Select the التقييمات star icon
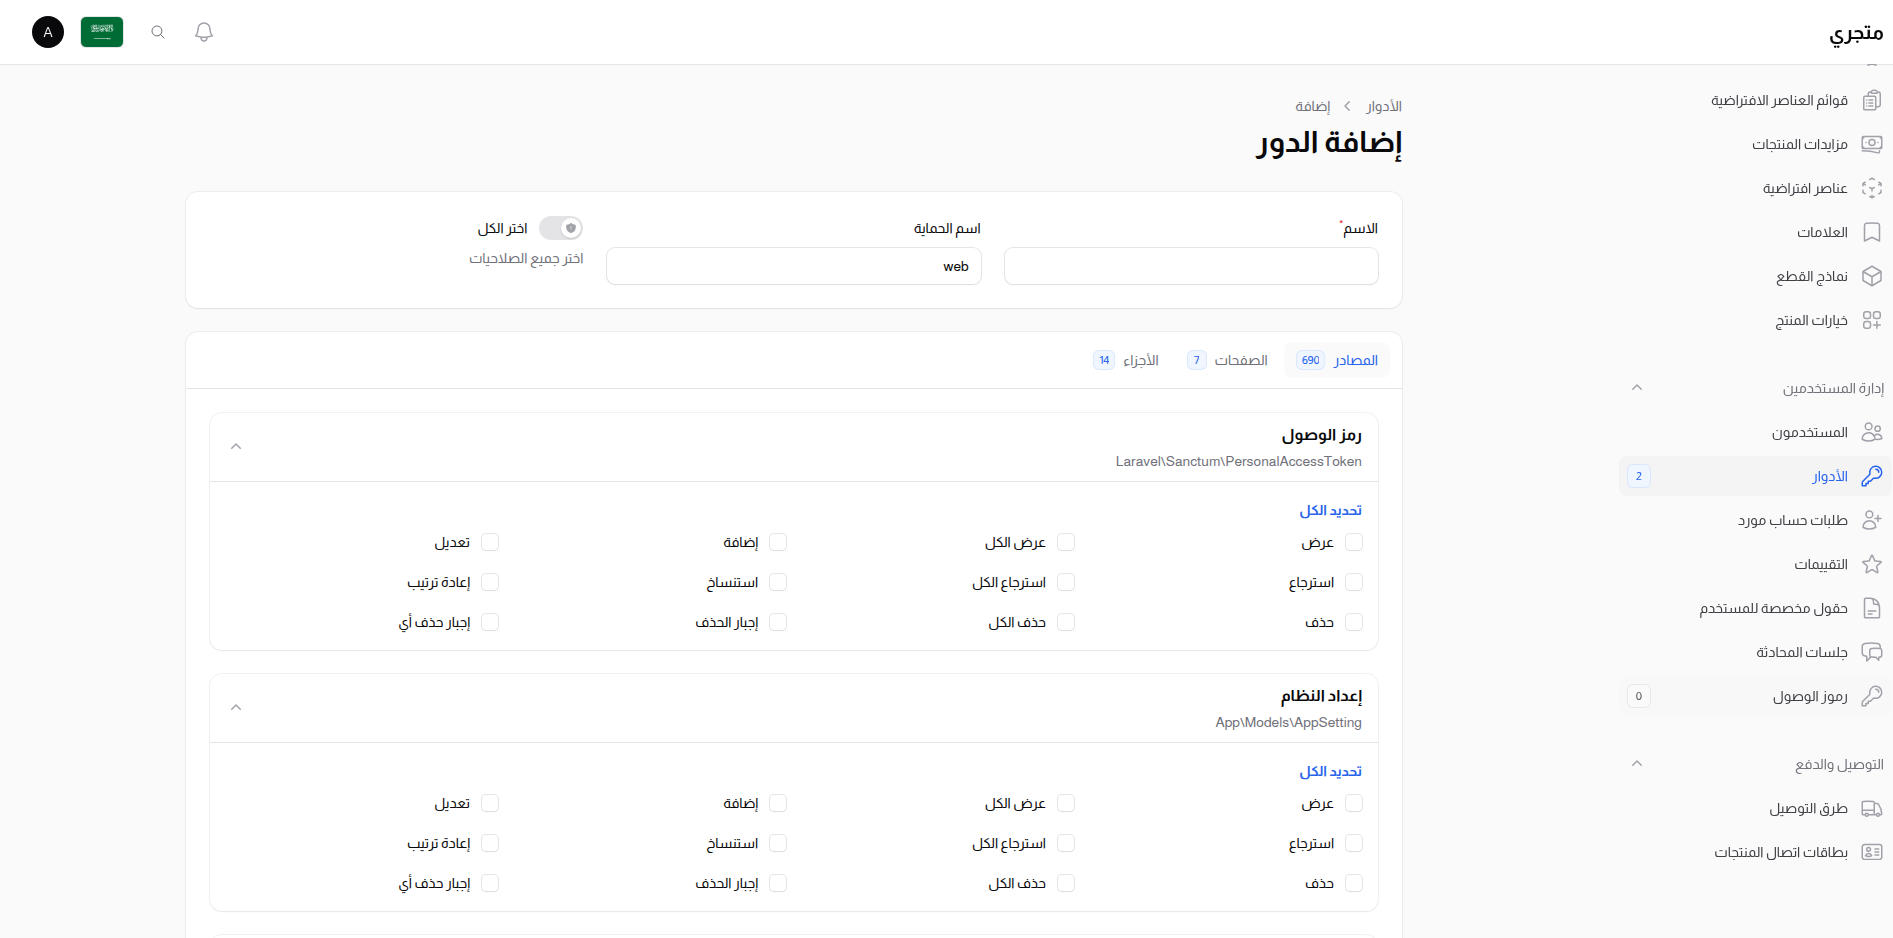 click(x=1872, y=563)
